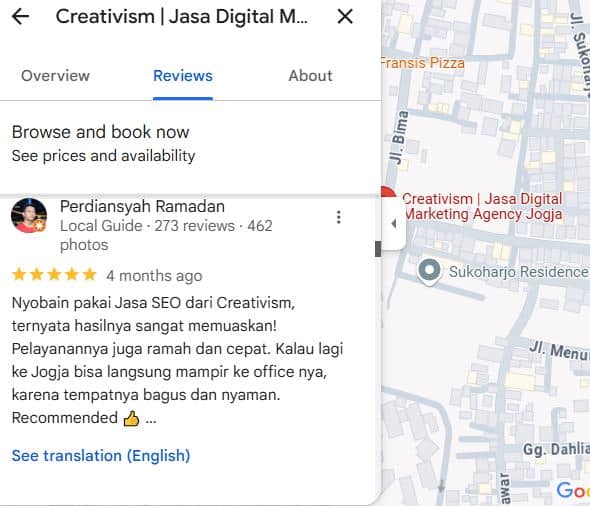Click the '4 months ago' timestamp
The image size is (590, 506).
pyautogui.click(x=154, y=276)
